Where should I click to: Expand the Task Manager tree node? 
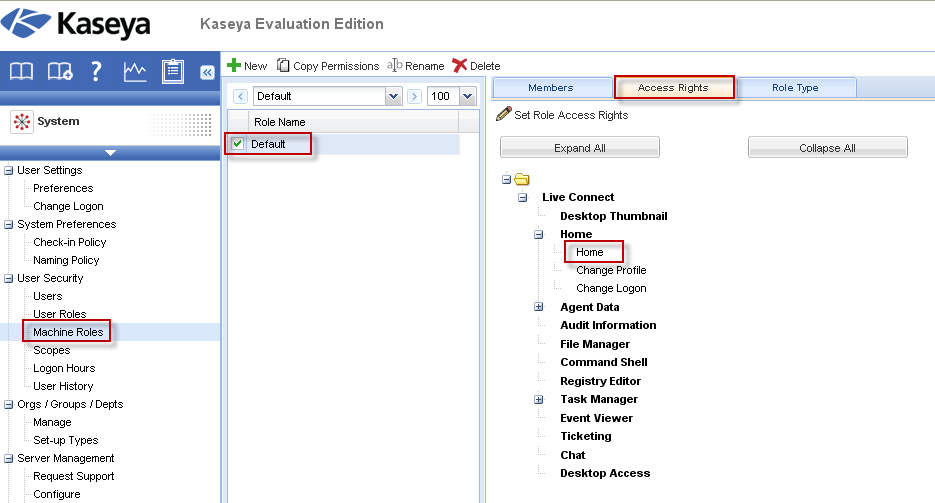click(538, 399)
